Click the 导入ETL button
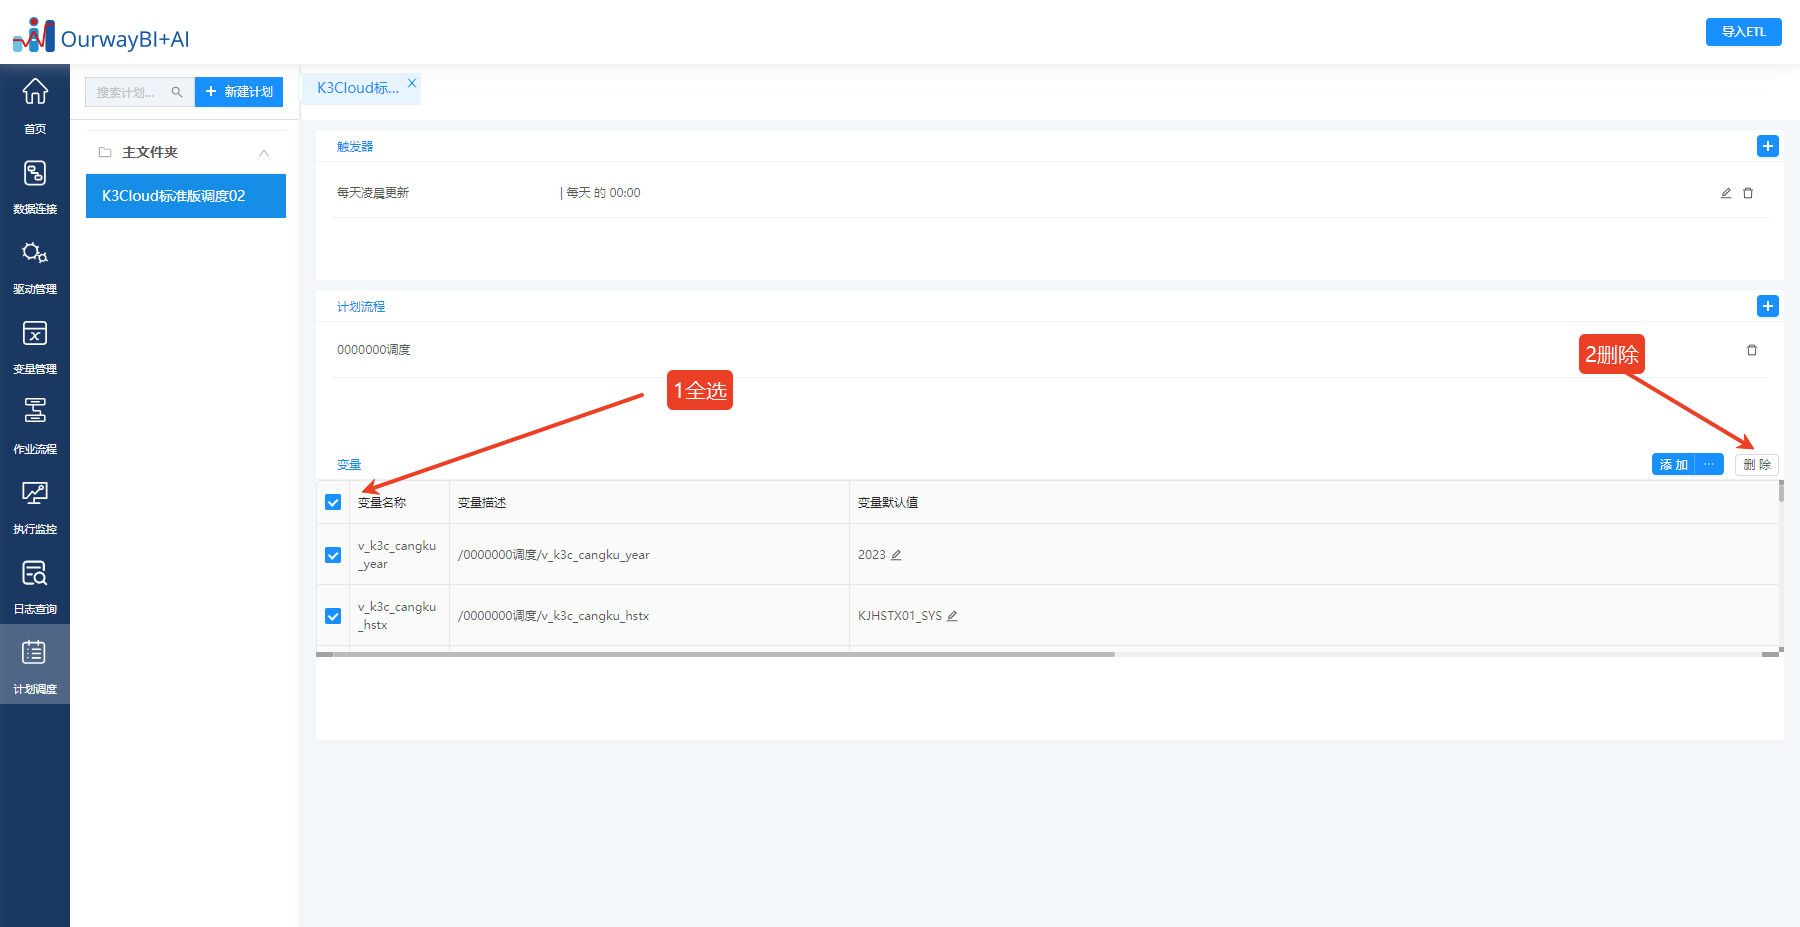This screenshot has height=927, width=1800. [1743, 32]
